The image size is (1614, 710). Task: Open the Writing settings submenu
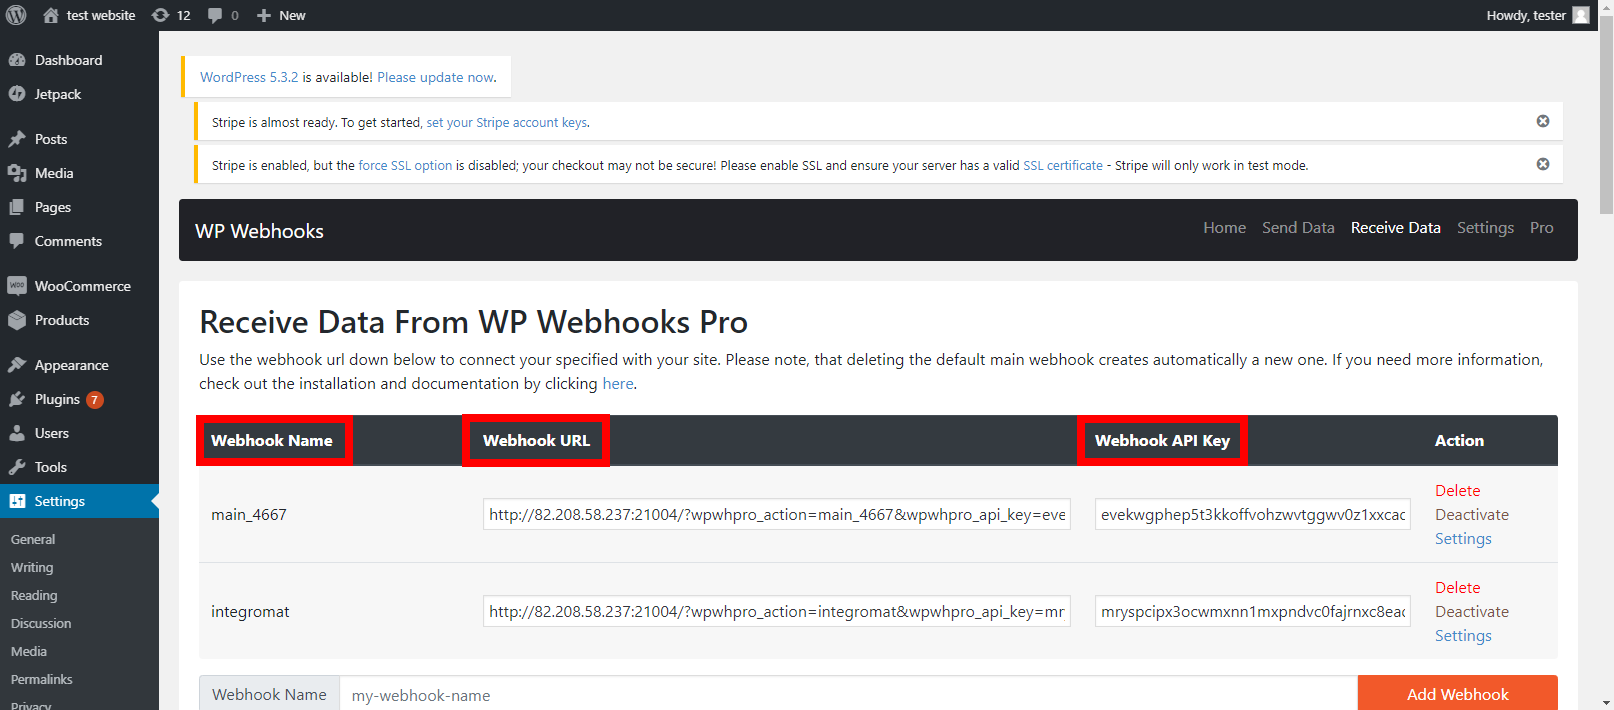[x=32, y=567]
